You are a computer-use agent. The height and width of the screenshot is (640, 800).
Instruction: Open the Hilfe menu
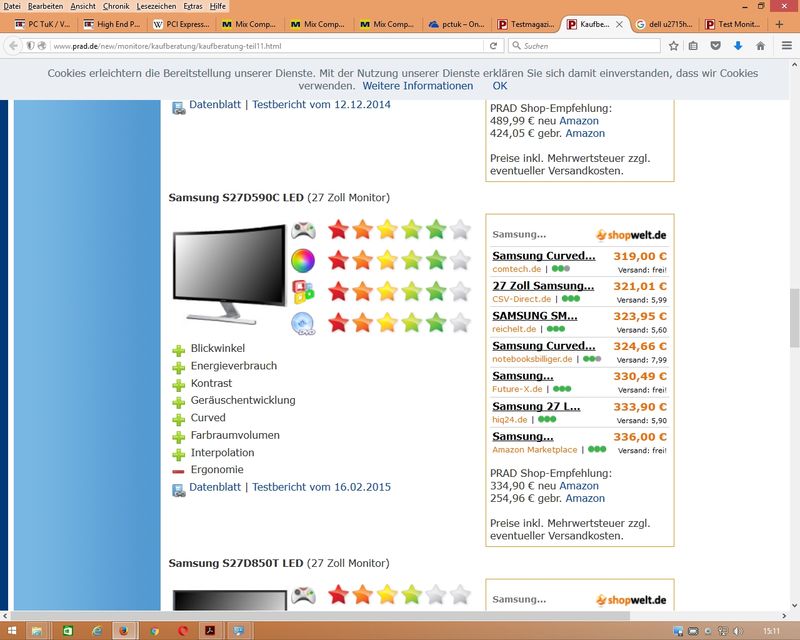point(217,6)
